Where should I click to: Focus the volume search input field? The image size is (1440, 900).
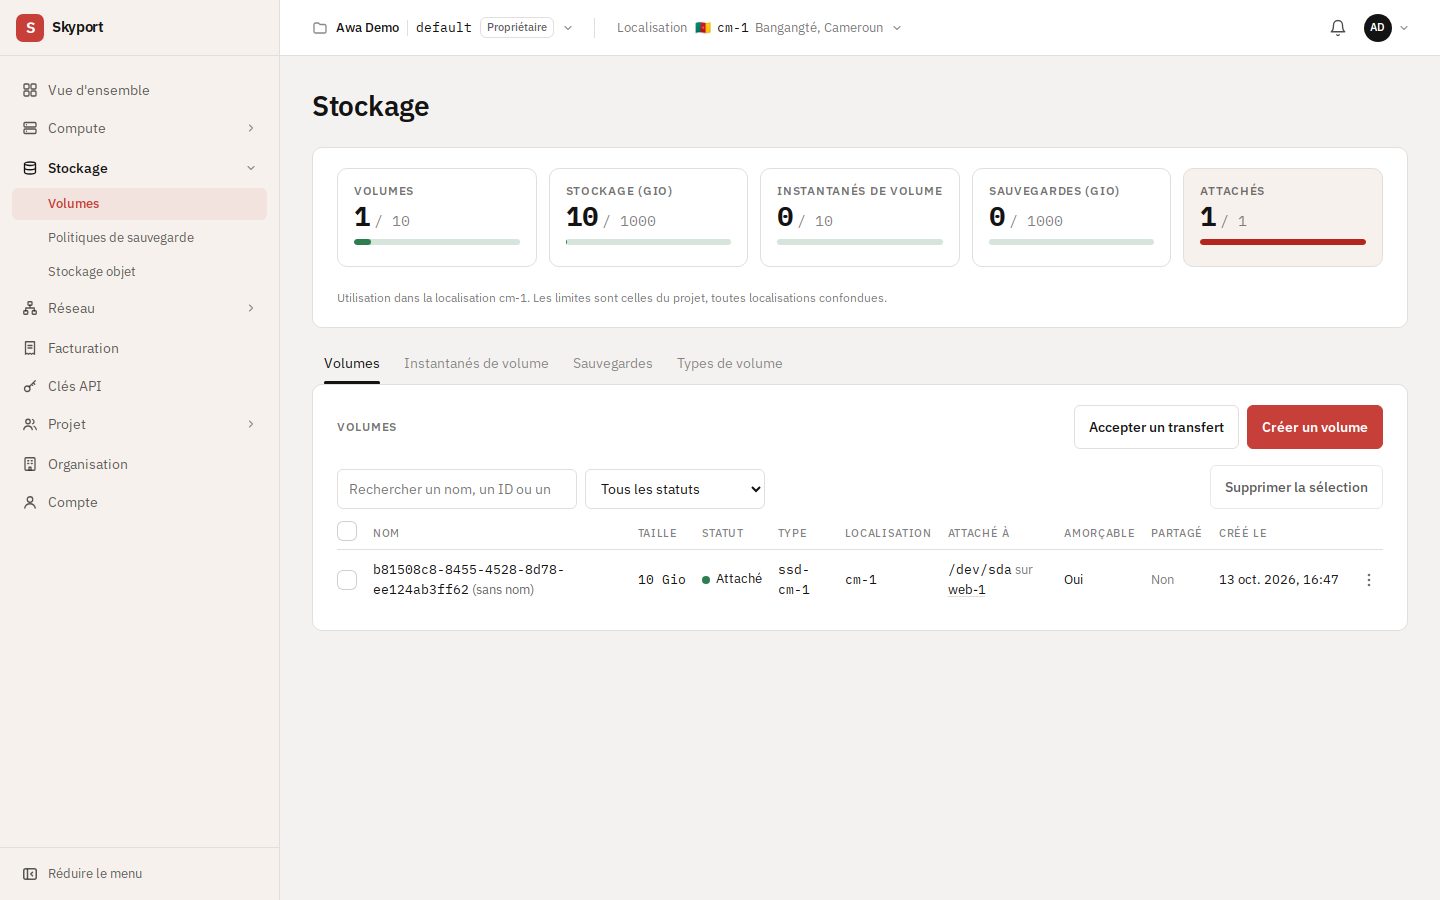457,489
